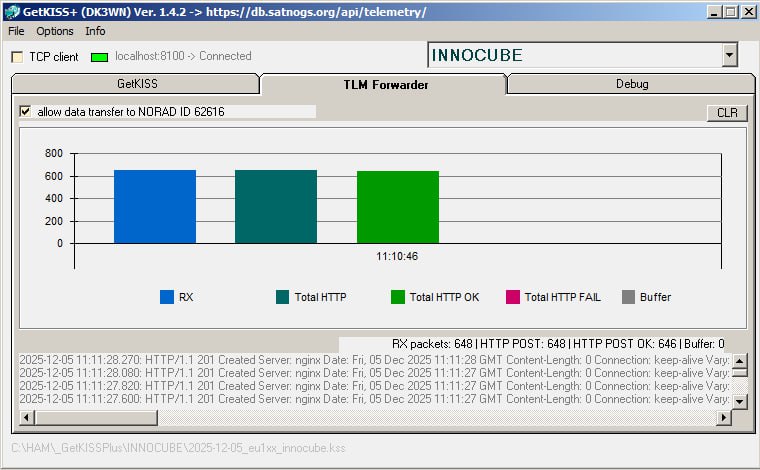Enable the TCP client checkbox
Viewport: 760px width, 470px height.
(x=17, y=57)
